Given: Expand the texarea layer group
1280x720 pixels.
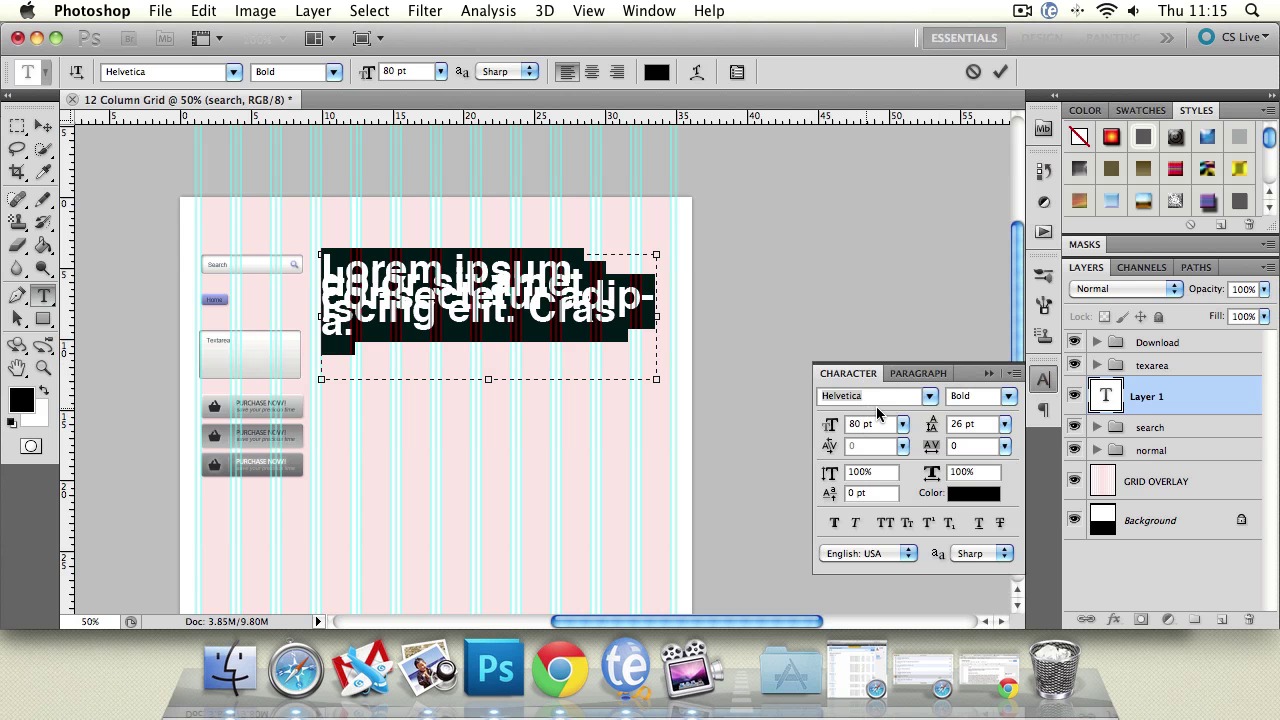Looking at the screenshot, I should click(1097, 365).
